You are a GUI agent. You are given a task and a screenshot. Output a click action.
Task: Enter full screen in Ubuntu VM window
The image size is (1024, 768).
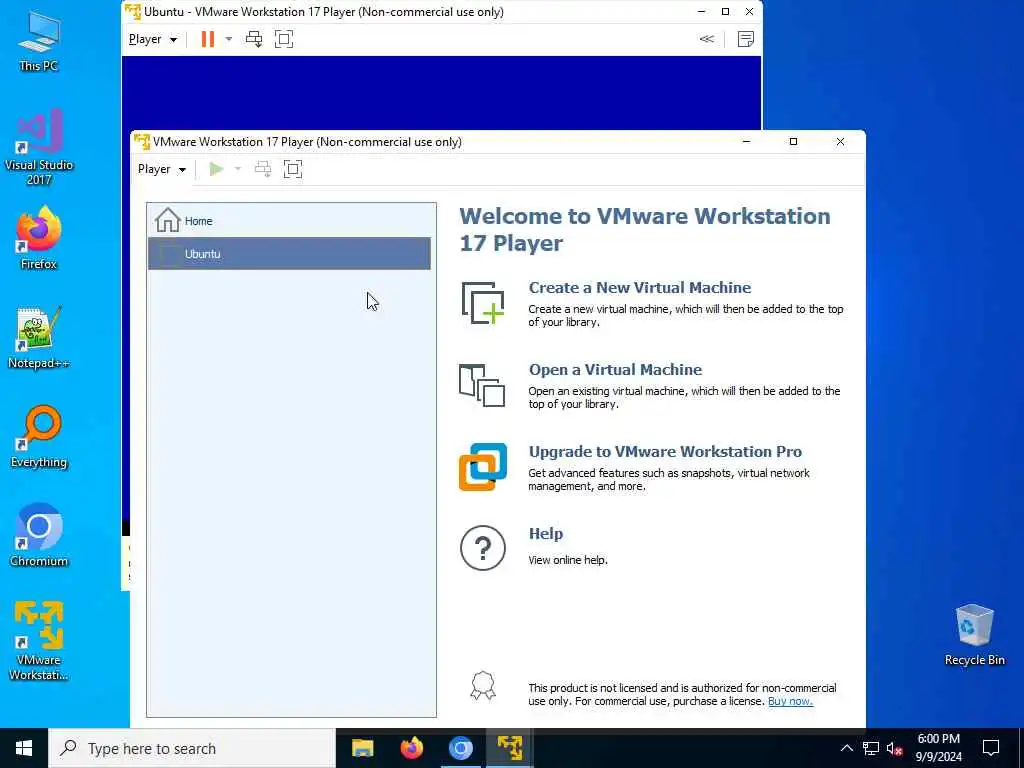pyautogui.click(x=284, y=39)
